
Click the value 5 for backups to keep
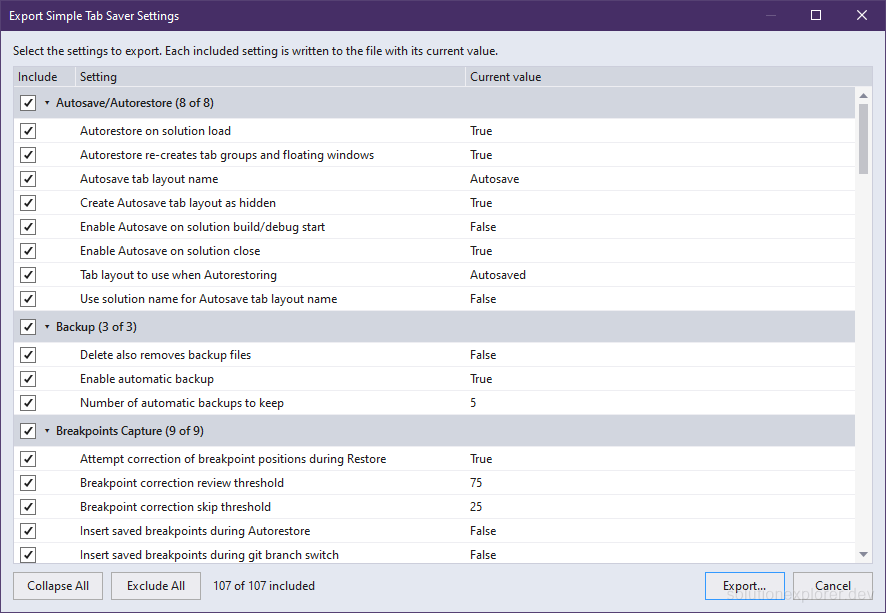point(473,403)
